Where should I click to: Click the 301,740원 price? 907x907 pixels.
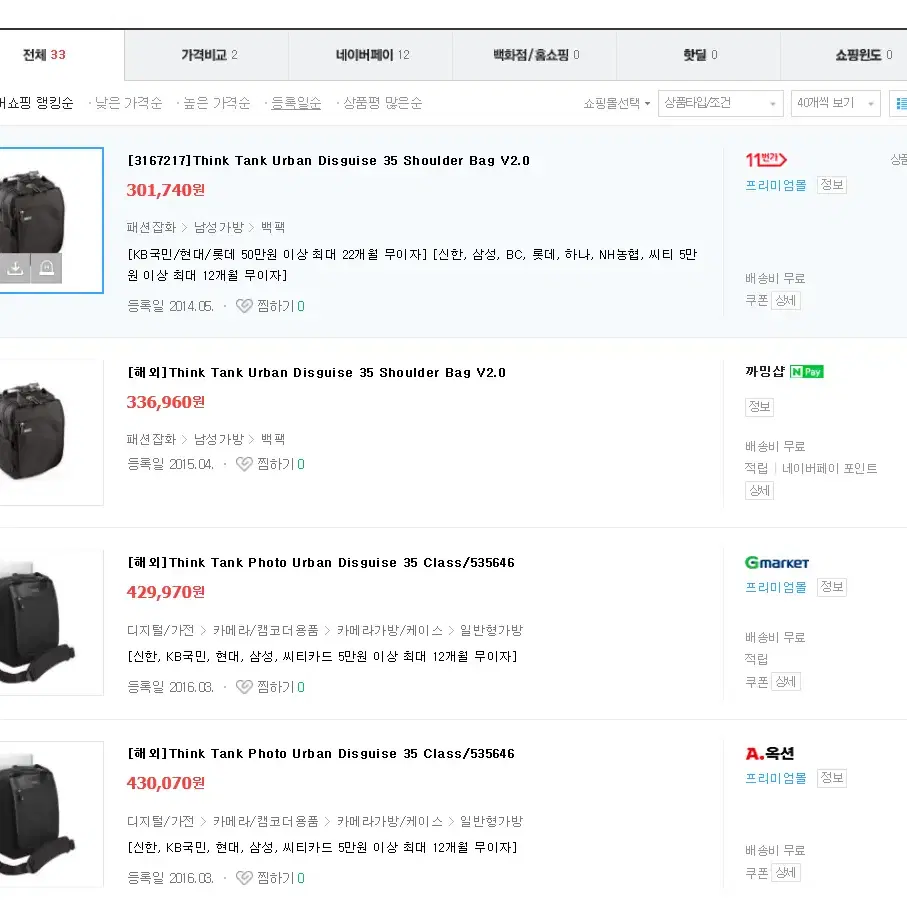coord(165,190)
